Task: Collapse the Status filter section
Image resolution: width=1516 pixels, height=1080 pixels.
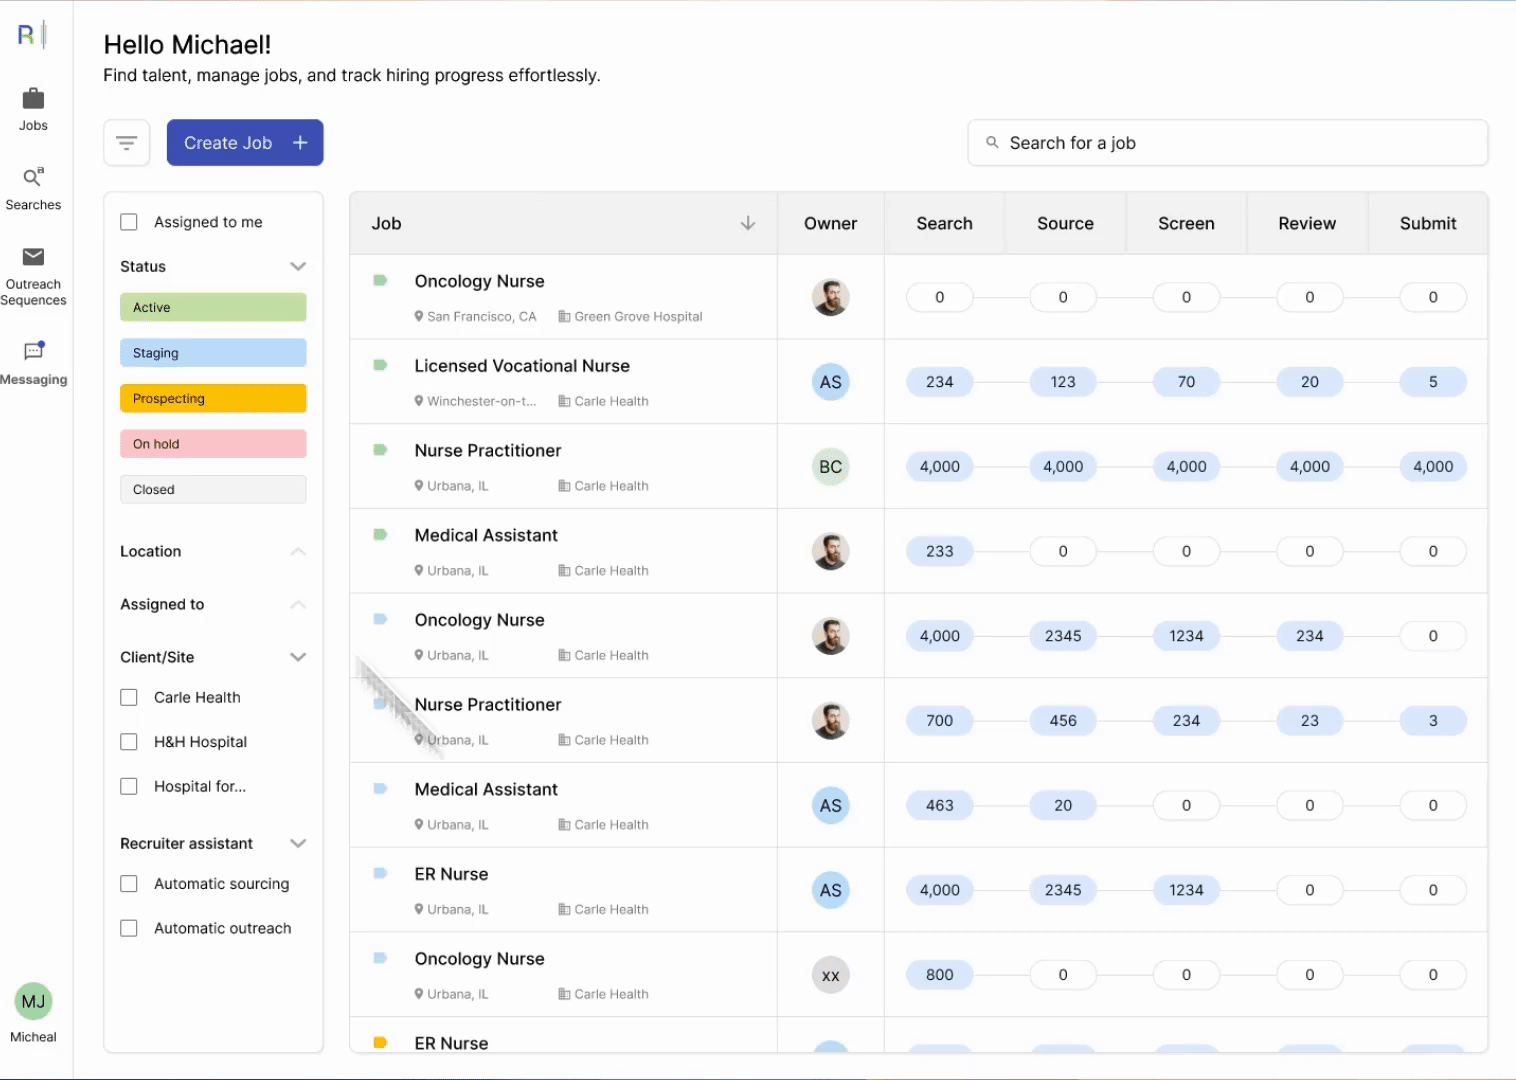Action: coord(298,266)
